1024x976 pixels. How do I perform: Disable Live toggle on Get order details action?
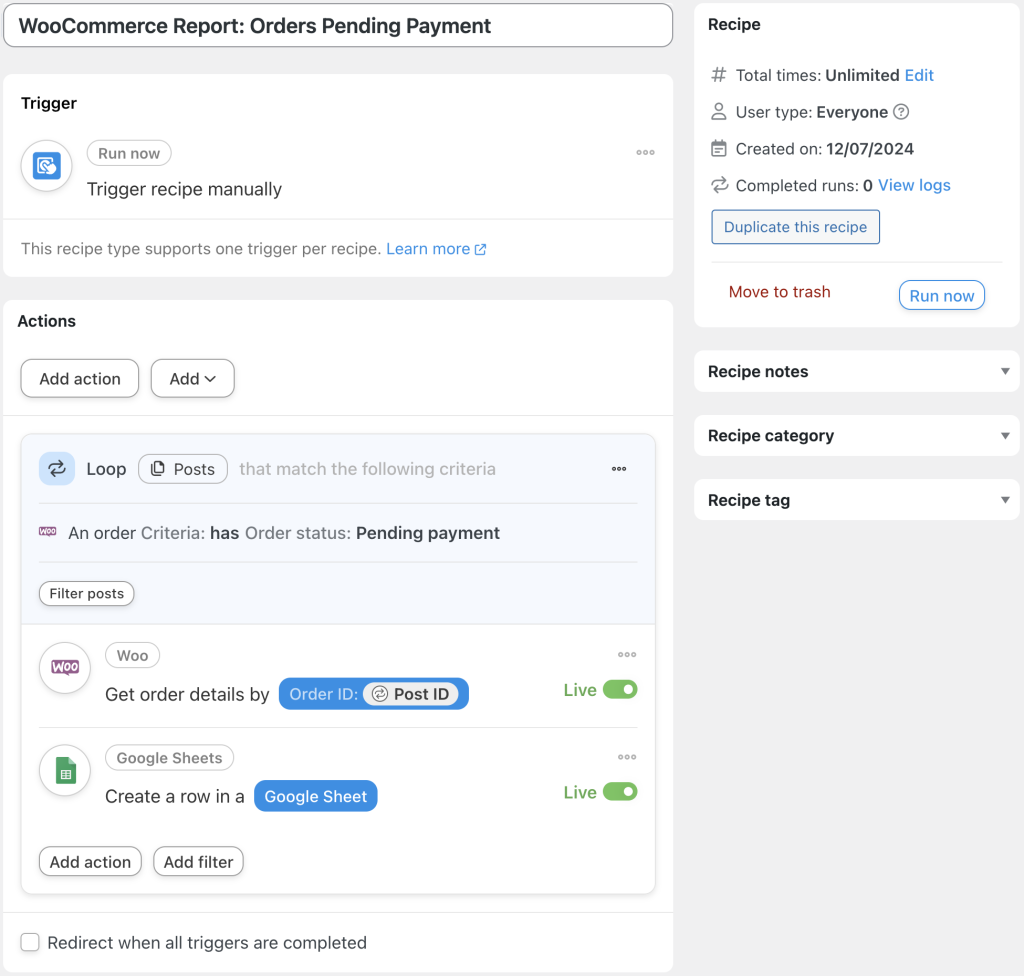tap(622, 690)
